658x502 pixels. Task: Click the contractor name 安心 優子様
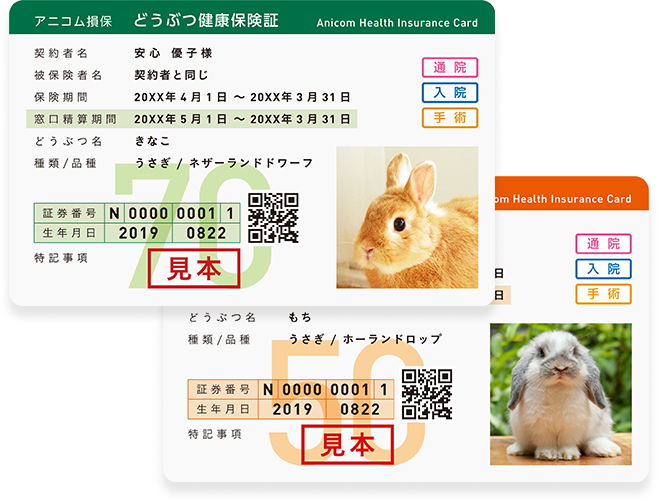(173, 53)
